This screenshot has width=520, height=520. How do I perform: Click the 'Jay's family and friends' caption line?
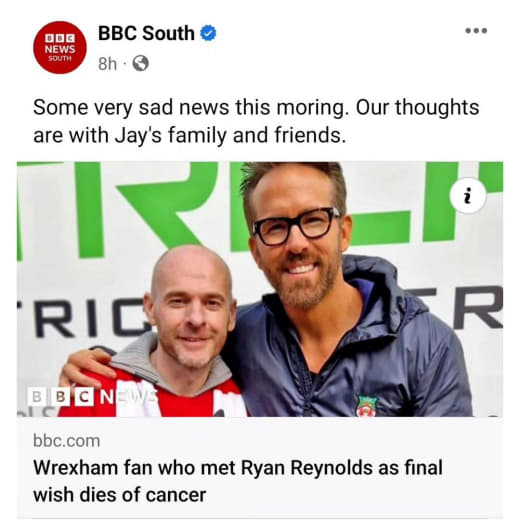(x=230, y=135)
